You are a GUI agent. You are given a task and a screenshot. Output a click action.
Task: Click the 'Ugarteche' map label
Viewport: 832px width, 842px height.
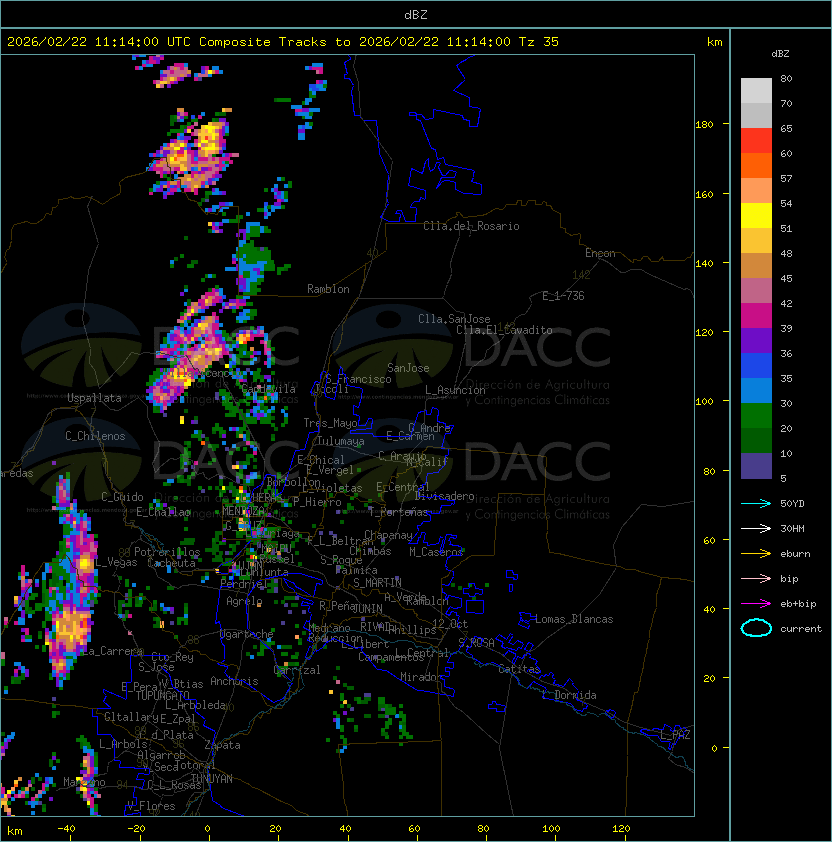click(x=247, y=634)
